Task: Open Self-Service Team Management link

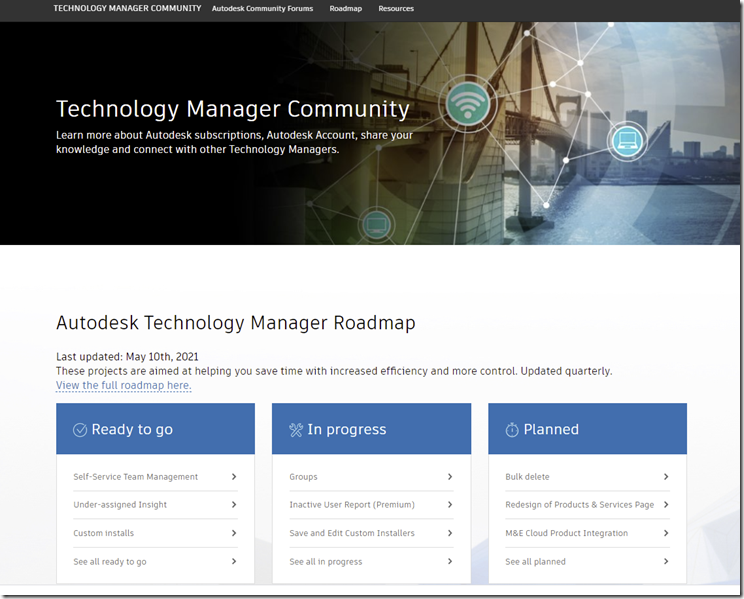Action: point(136,477)
